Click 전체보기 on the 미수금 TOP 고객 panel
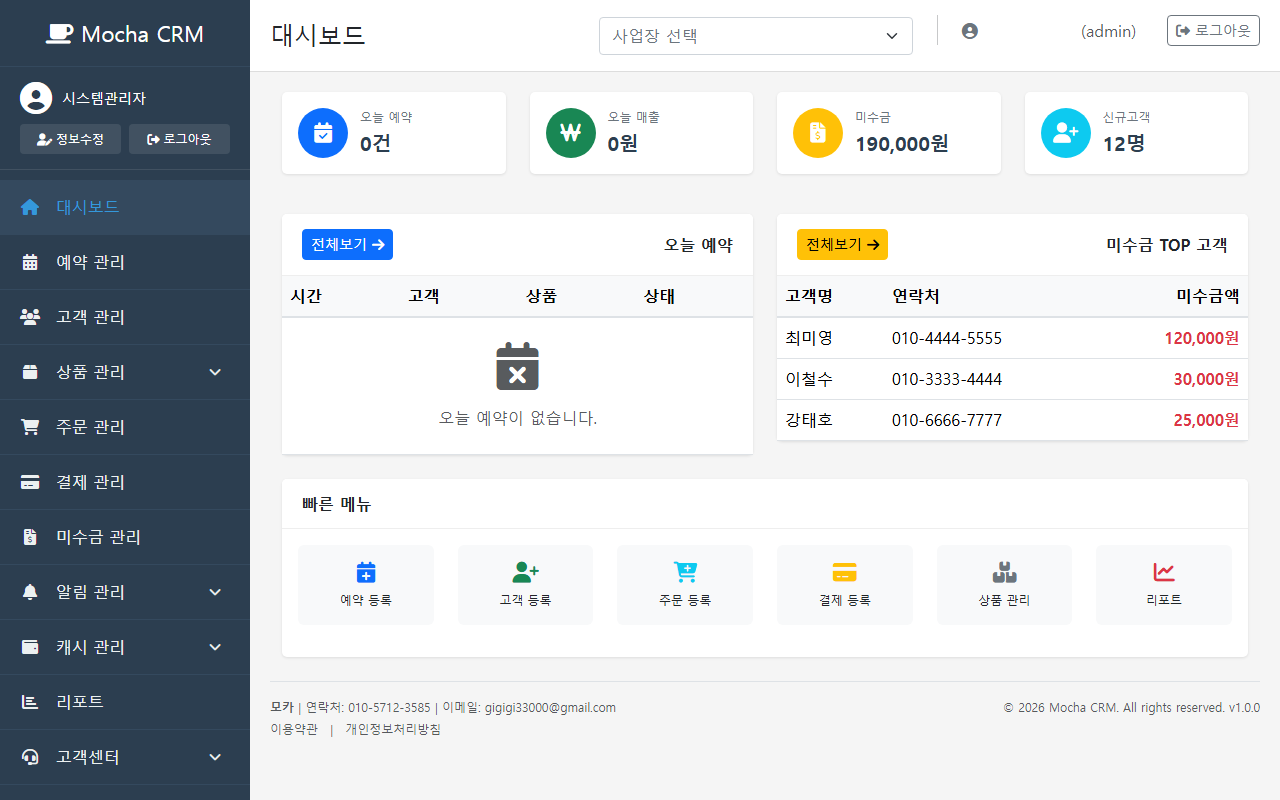 pos(842,244)
